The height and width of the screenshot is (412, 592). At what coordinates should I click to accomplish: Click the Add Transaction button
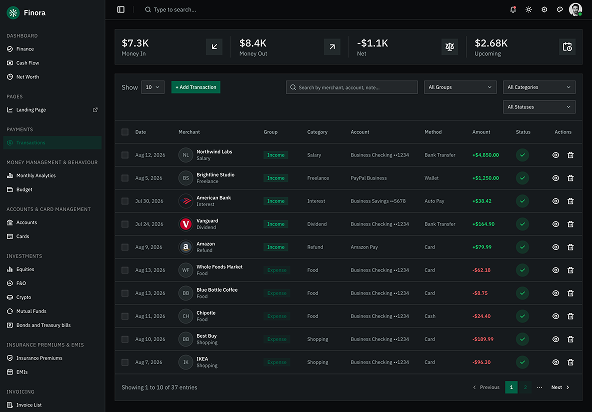pos(196,87)
